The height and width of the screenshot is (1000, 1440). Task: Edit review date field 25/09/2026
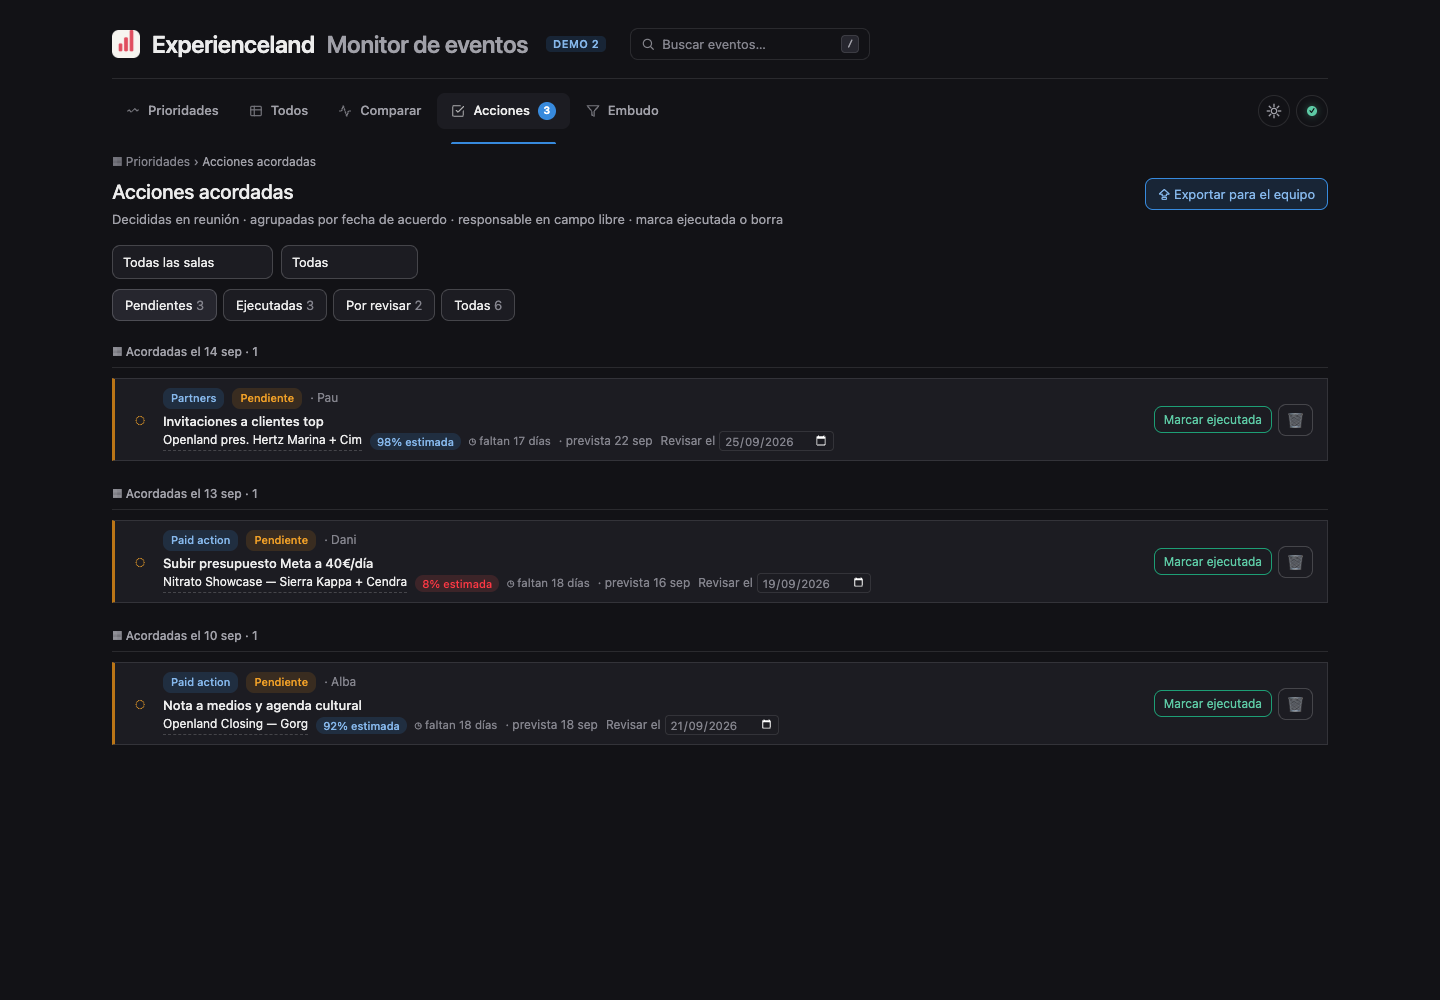click(776, 441)
